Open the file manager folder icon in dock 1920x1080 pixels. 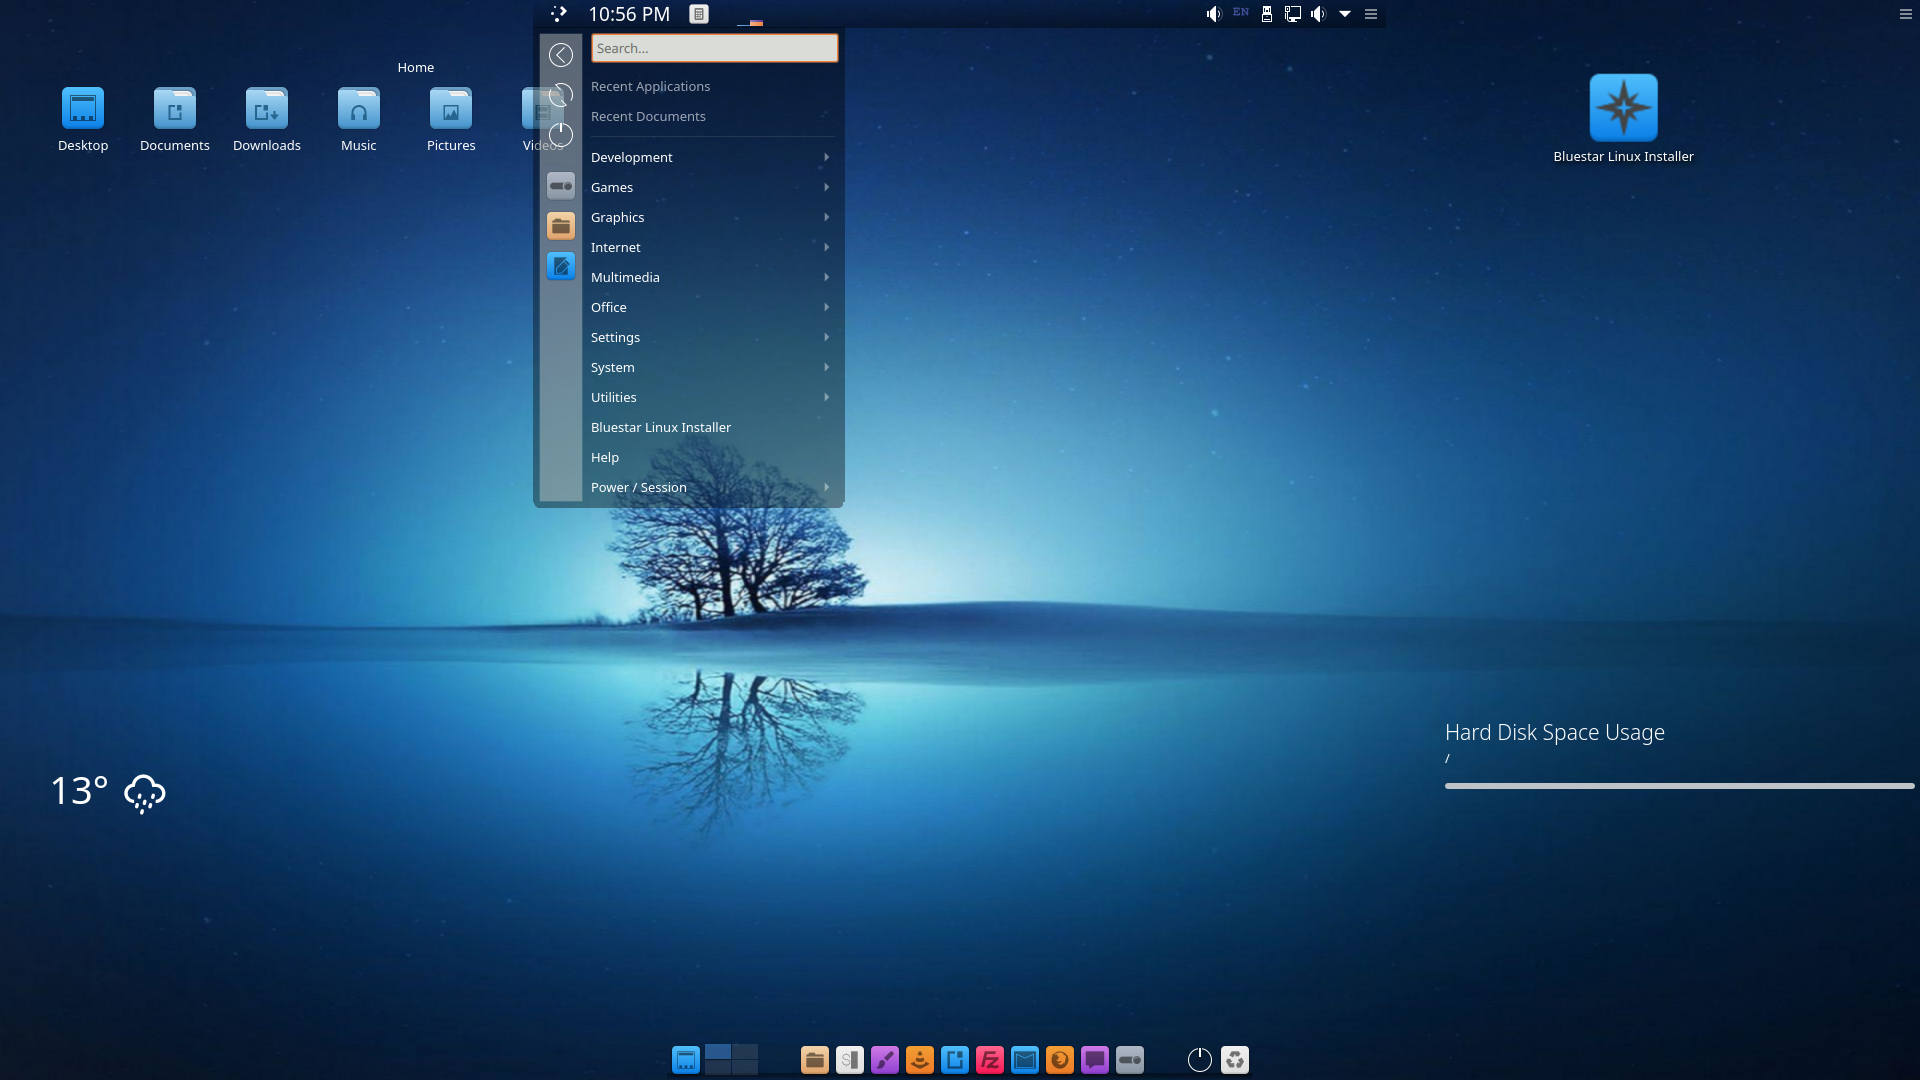pos(815,1060)
